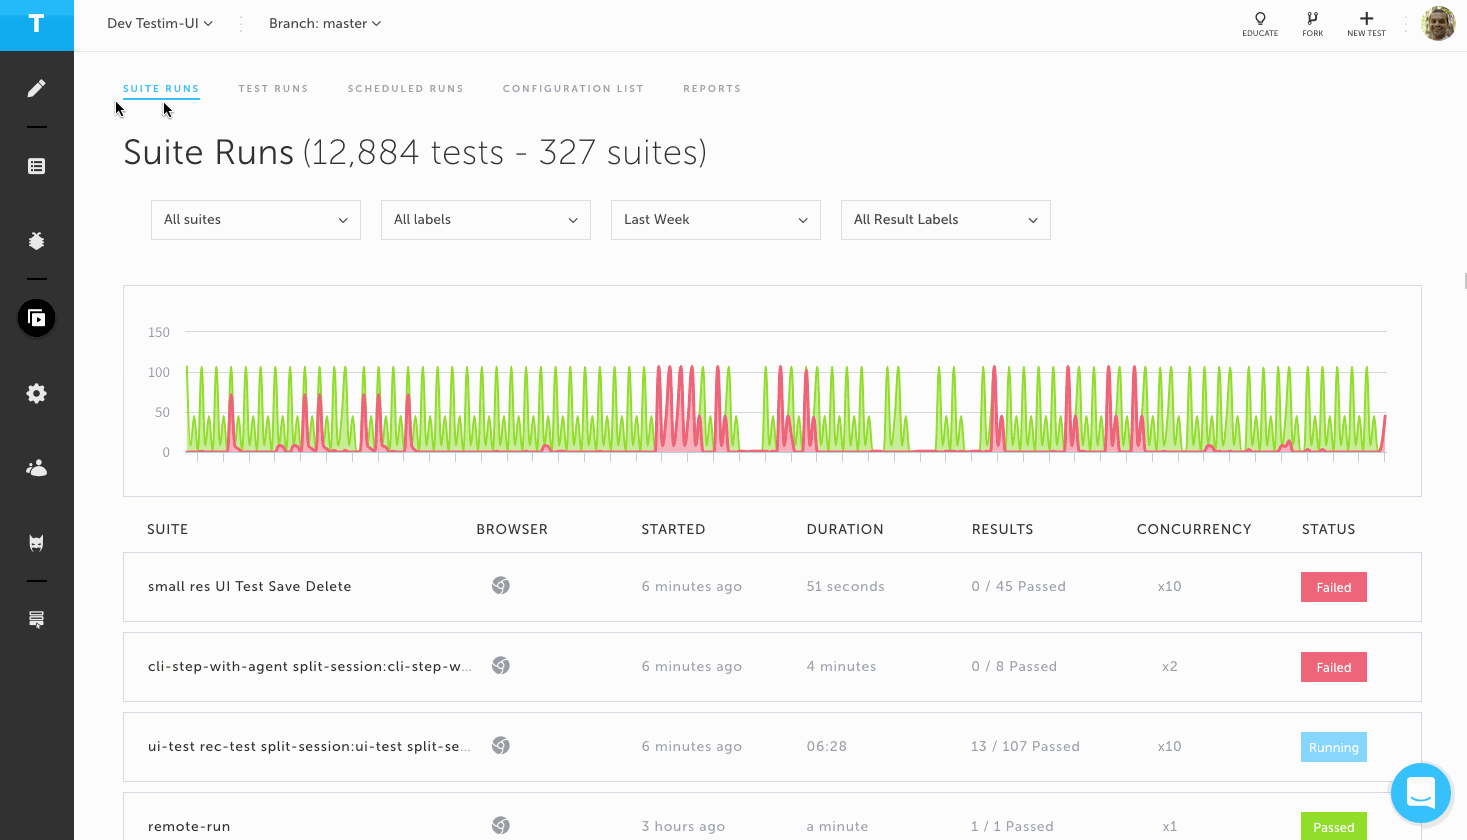Screen dimensions: 1467x840
Task: Change the Last Week time range dropdown
Action: [716, 220]
